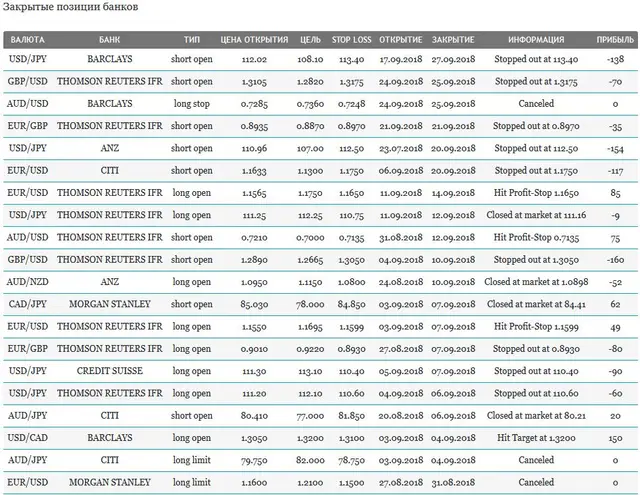This screenshot has width=640, height=495.
Task: Click opening price 0.7285
Action: [254, 104]
